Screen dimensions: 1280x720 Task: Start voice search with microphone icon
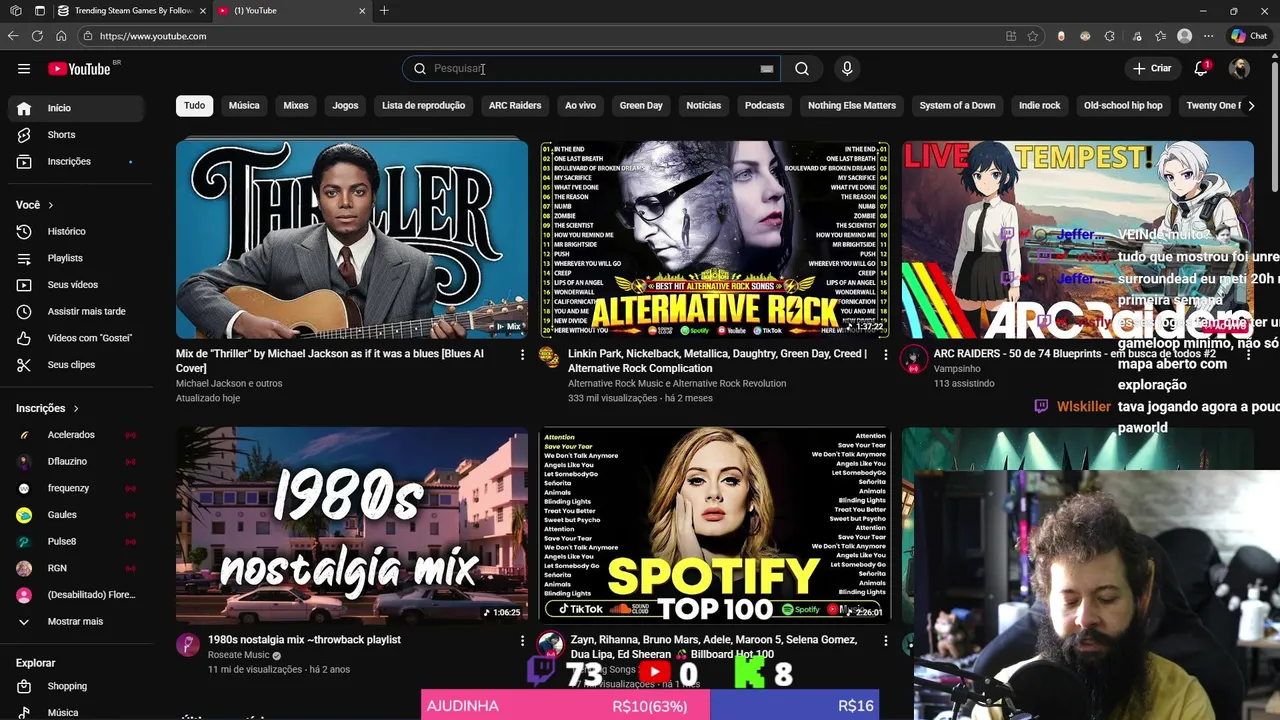click(x=847, y=68)
